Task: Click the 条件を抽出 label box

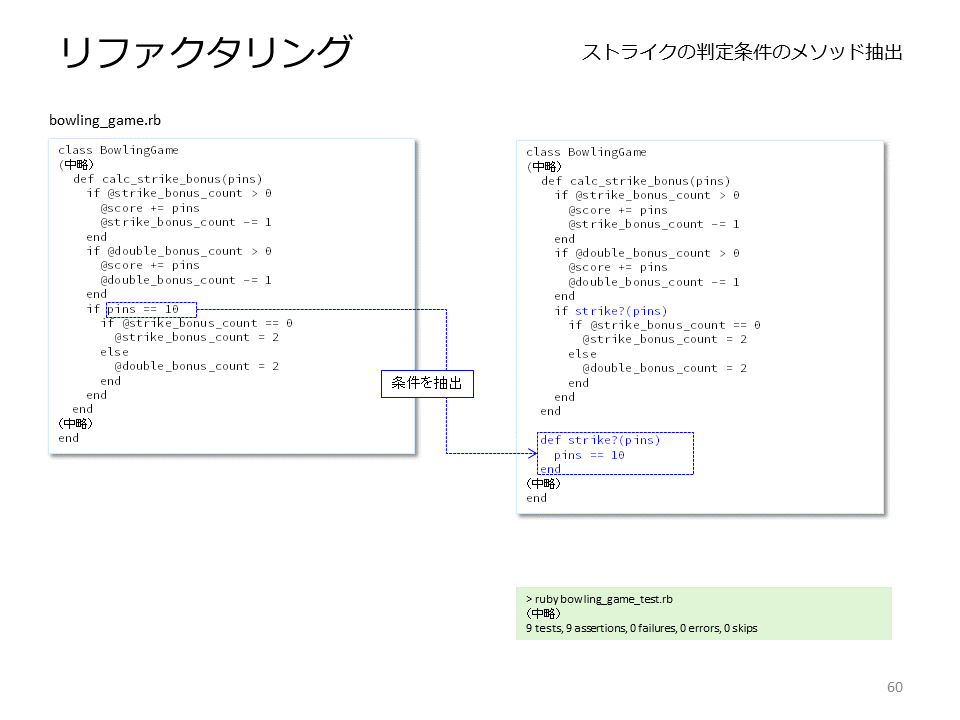Action: [427, 383]
